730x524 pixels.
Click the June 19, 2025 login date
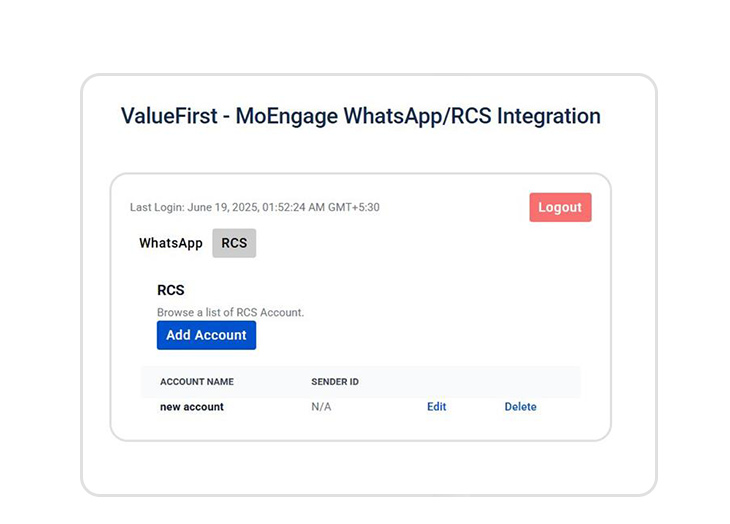point(223,208)
